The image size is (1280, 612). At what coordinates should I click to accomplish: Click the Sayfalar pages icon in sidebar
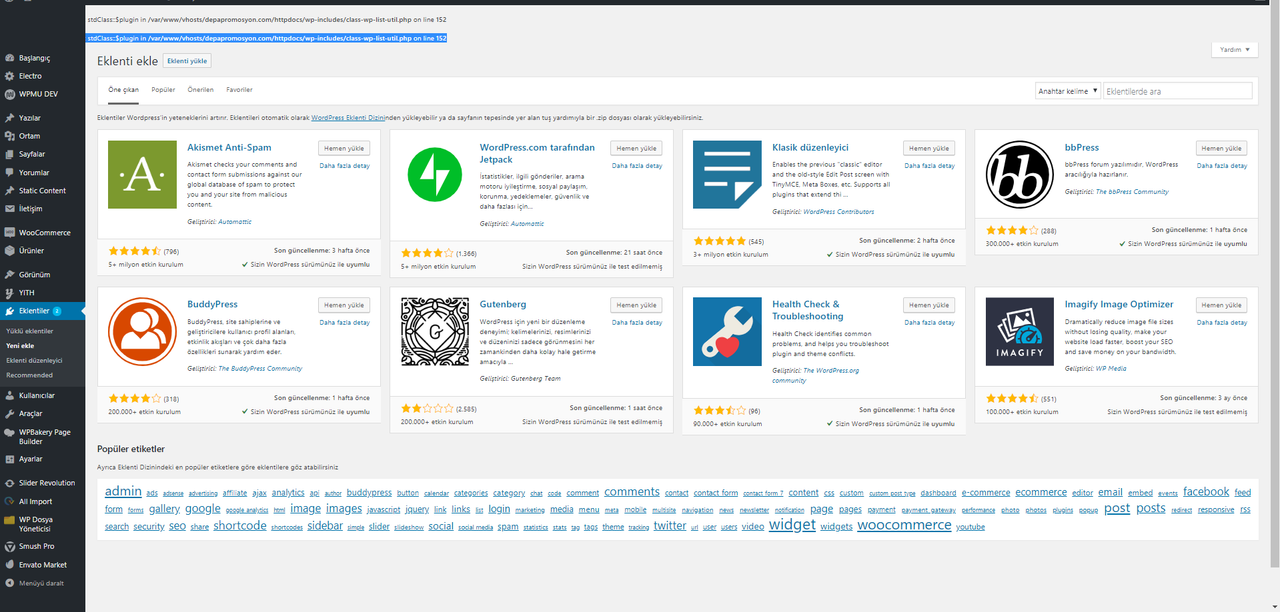pyautogui.click(x=9, y=154)
